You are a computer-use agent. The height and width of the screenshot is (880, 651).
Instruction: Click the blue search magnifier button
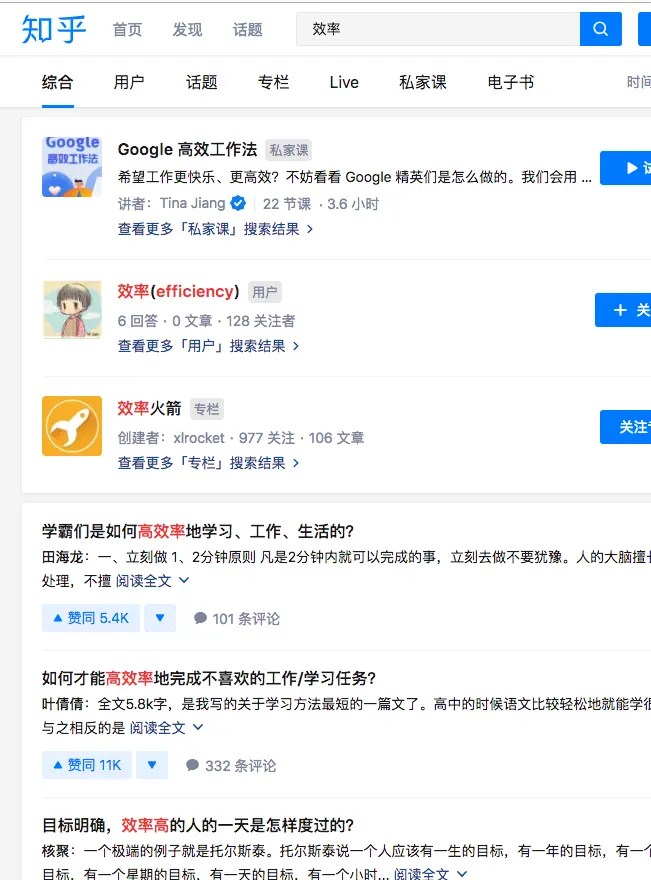(600, 29)
